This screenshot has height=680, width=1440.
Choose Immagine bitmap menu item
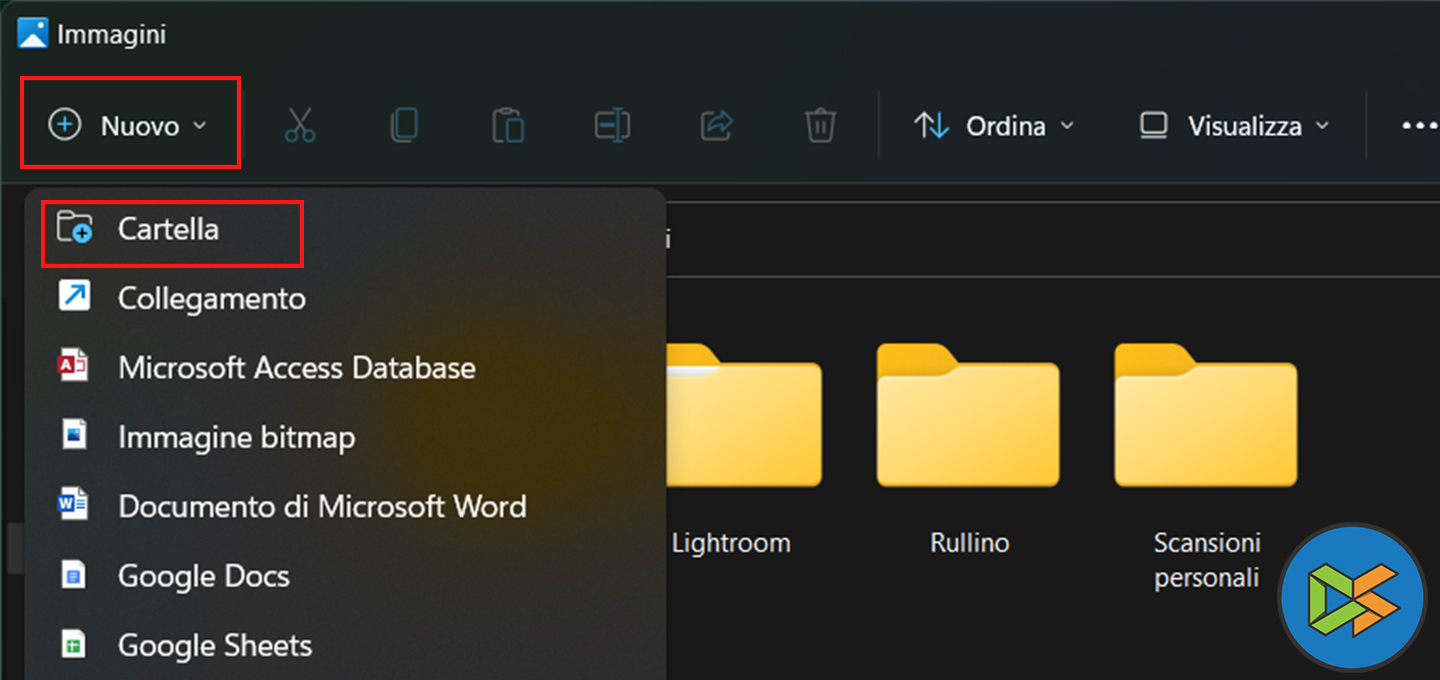236,437
